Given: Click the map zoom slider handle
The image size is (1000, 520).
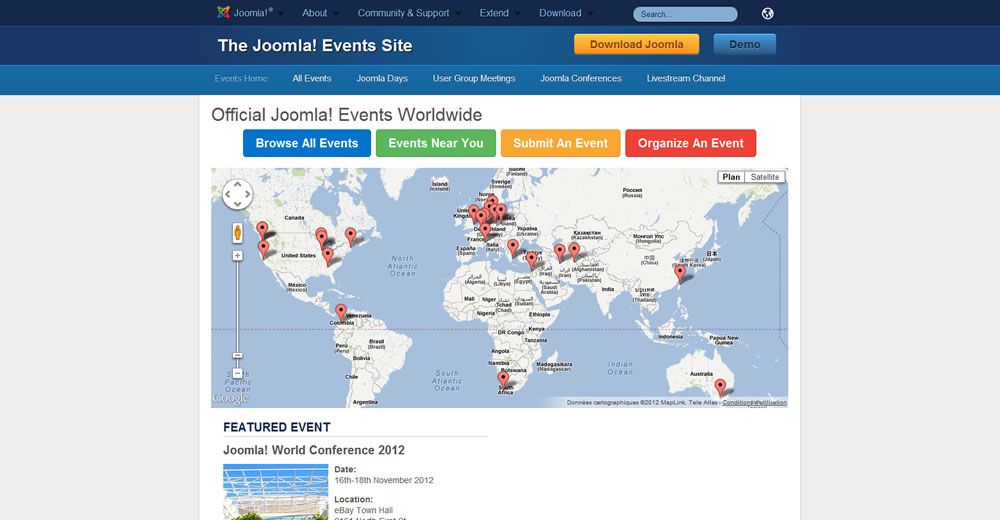Looking at the screenshot, I should click(x=237, y=355).
